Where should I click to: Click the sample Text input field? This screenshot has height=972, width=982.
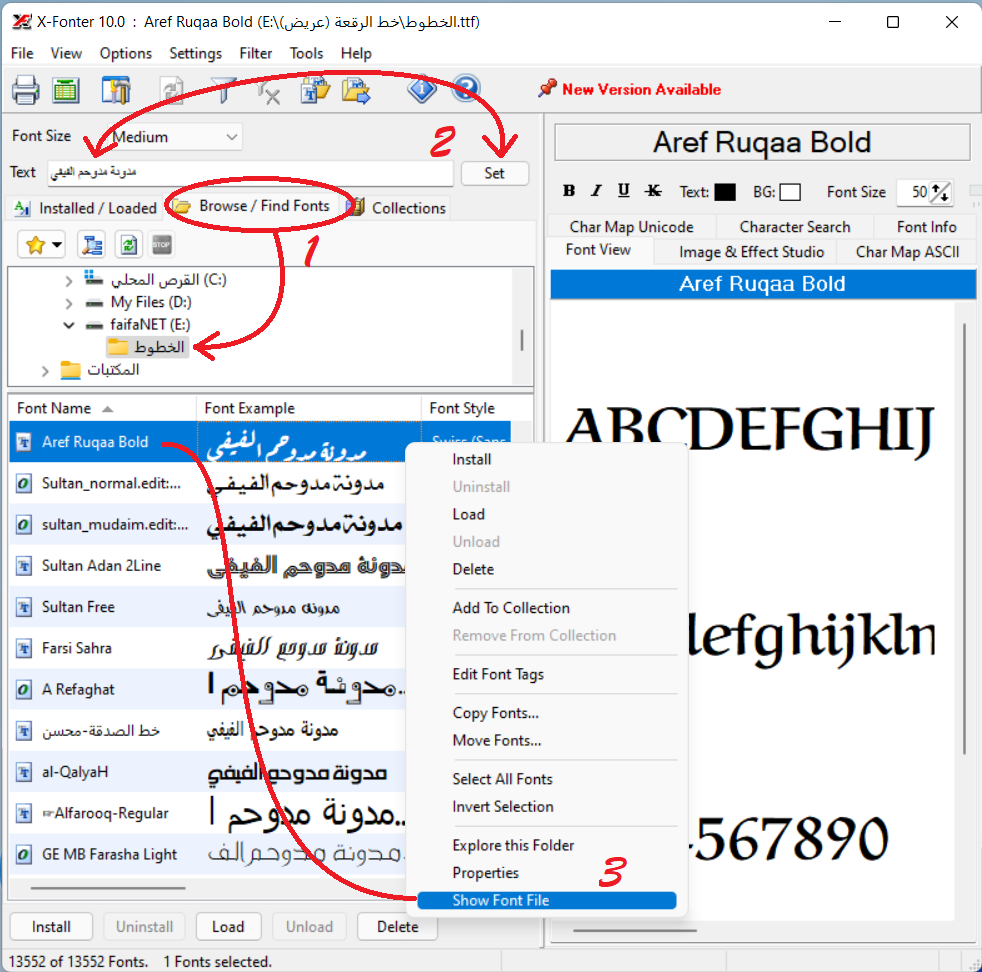coord(251,173)
